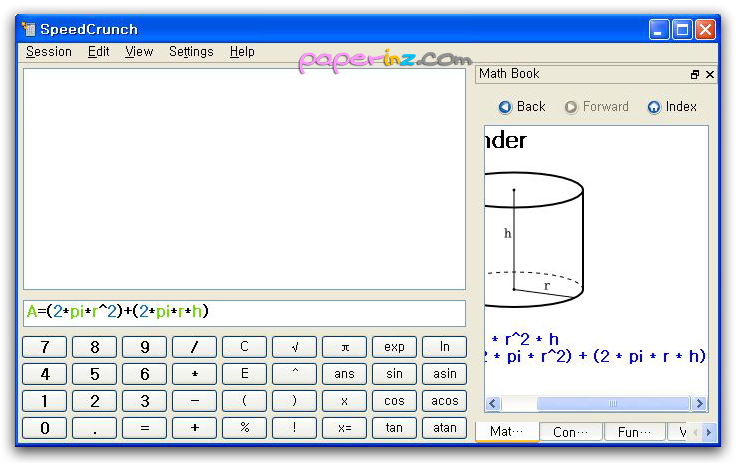Click the divide (/) button

[x=194, y=347]
